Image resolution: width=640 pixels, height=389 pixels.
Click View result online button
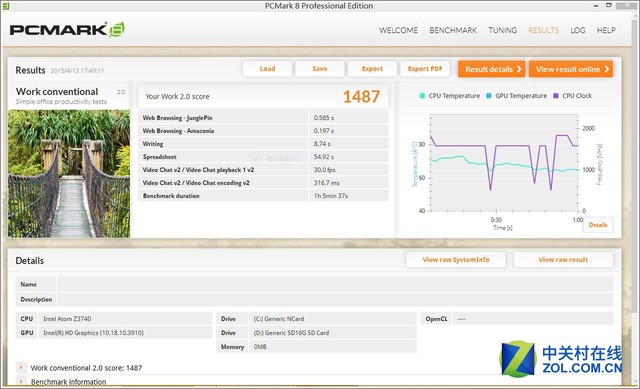(x=571, y=69)
